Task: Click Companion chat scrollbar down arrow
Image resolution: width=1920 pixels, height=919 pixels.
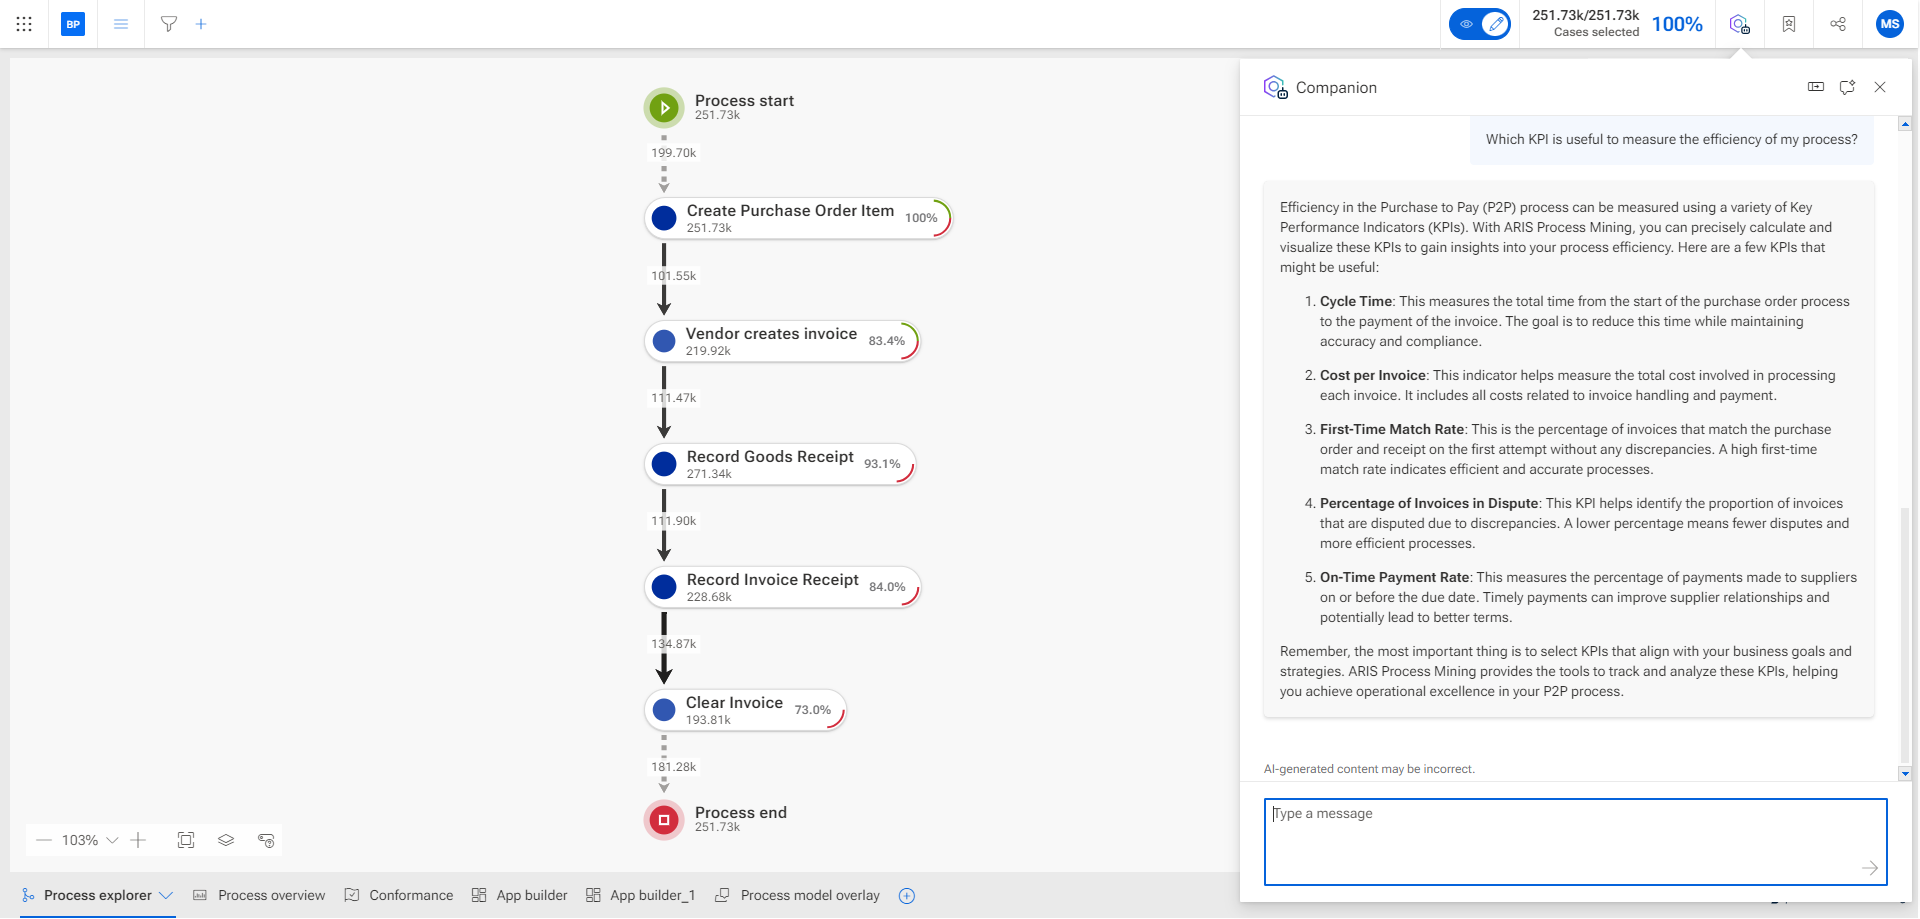Action: pyautogui.click(x=1905, y=773)
